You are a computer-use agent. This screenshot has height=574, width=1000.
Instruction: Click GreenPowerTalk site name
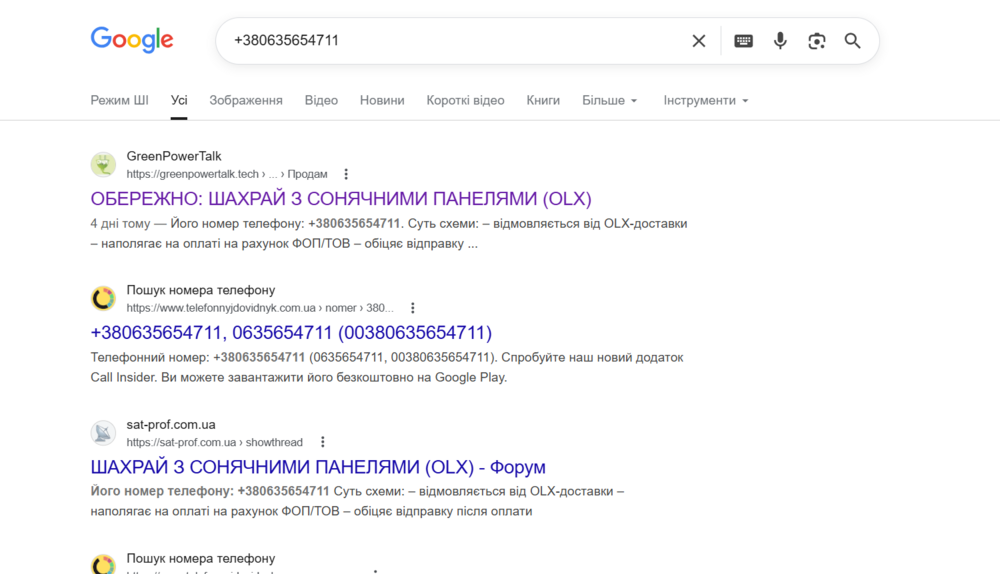[173, 156]
